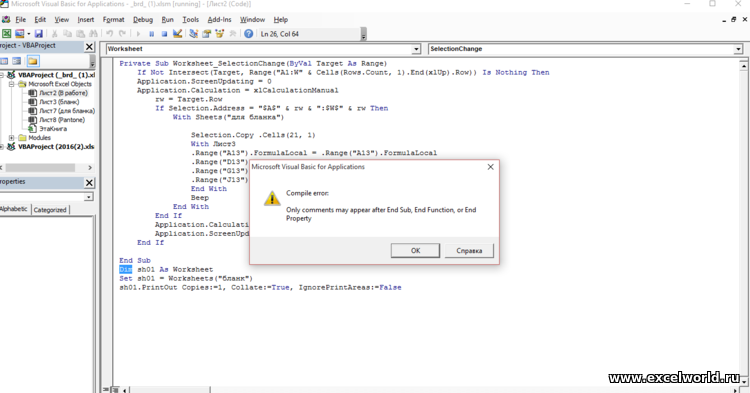Open Project Explorer toolbar icon
The width and height of the screenshot is (750, 393).
coord(194,34)
